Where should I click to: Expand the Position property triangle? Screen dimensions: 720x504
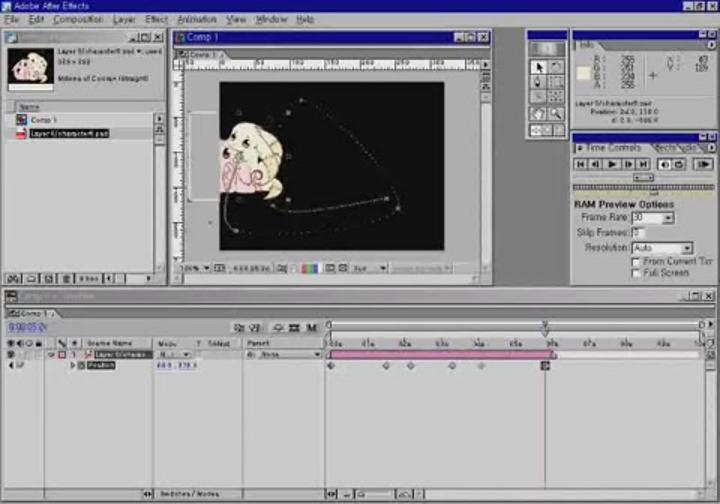(73, 366)
